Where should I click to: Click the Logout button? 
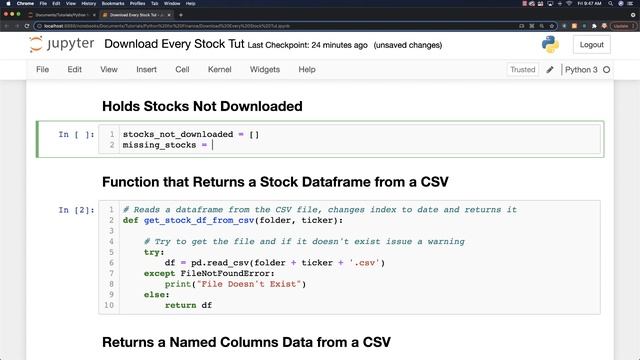coord(591,44)
